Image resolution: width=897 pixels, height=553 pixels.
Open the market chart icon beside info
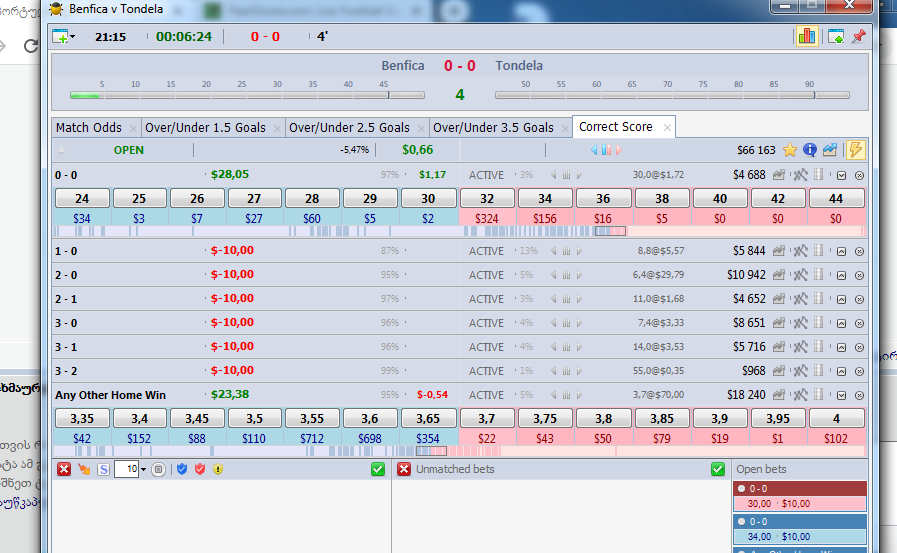coord(829,150)
